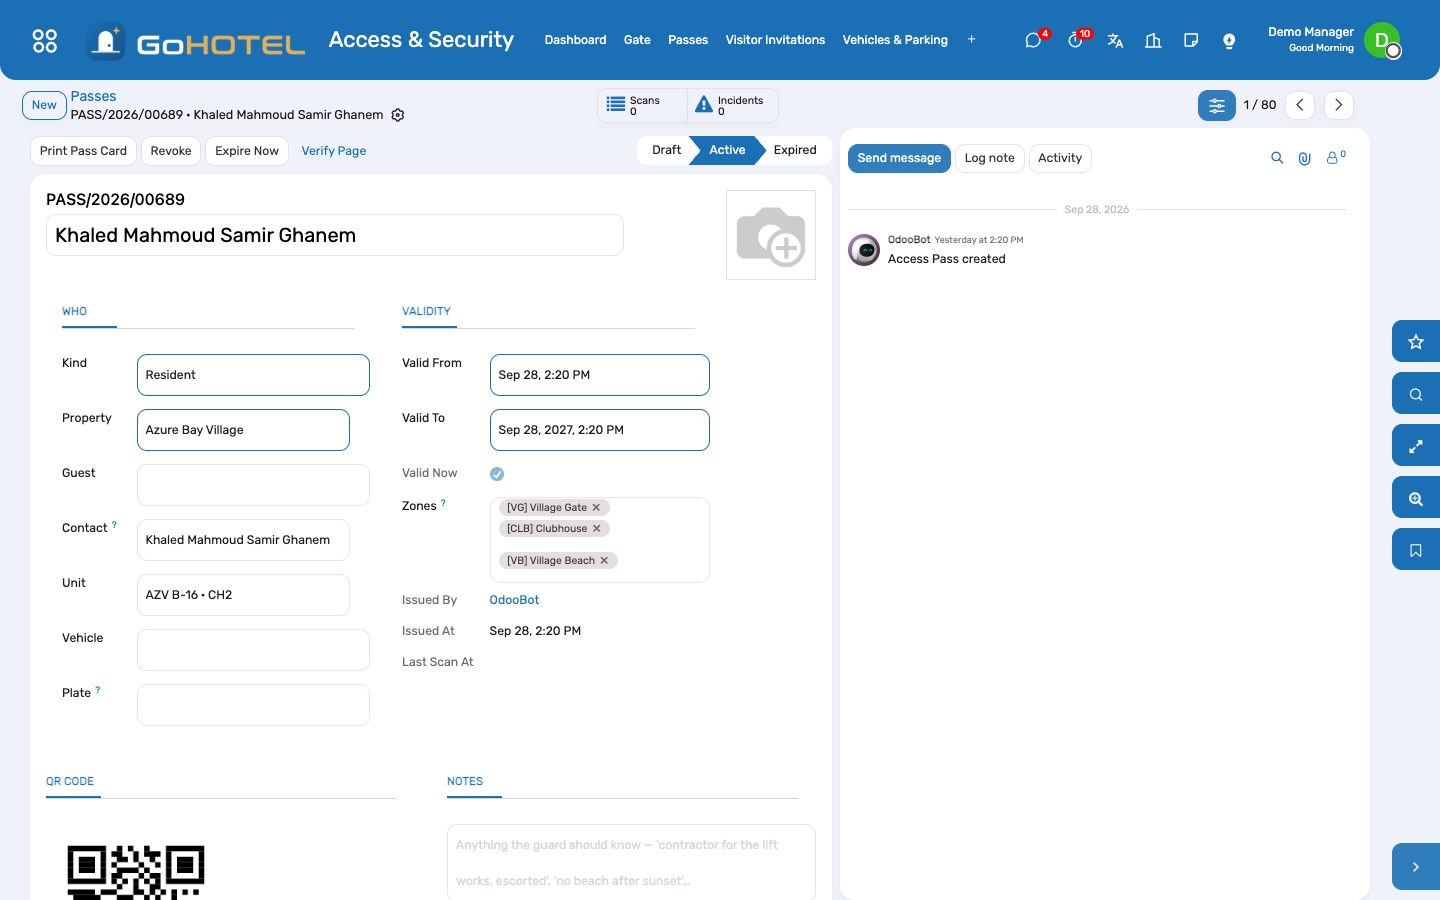Click the Valid From date field

click(x=600, y=375)
